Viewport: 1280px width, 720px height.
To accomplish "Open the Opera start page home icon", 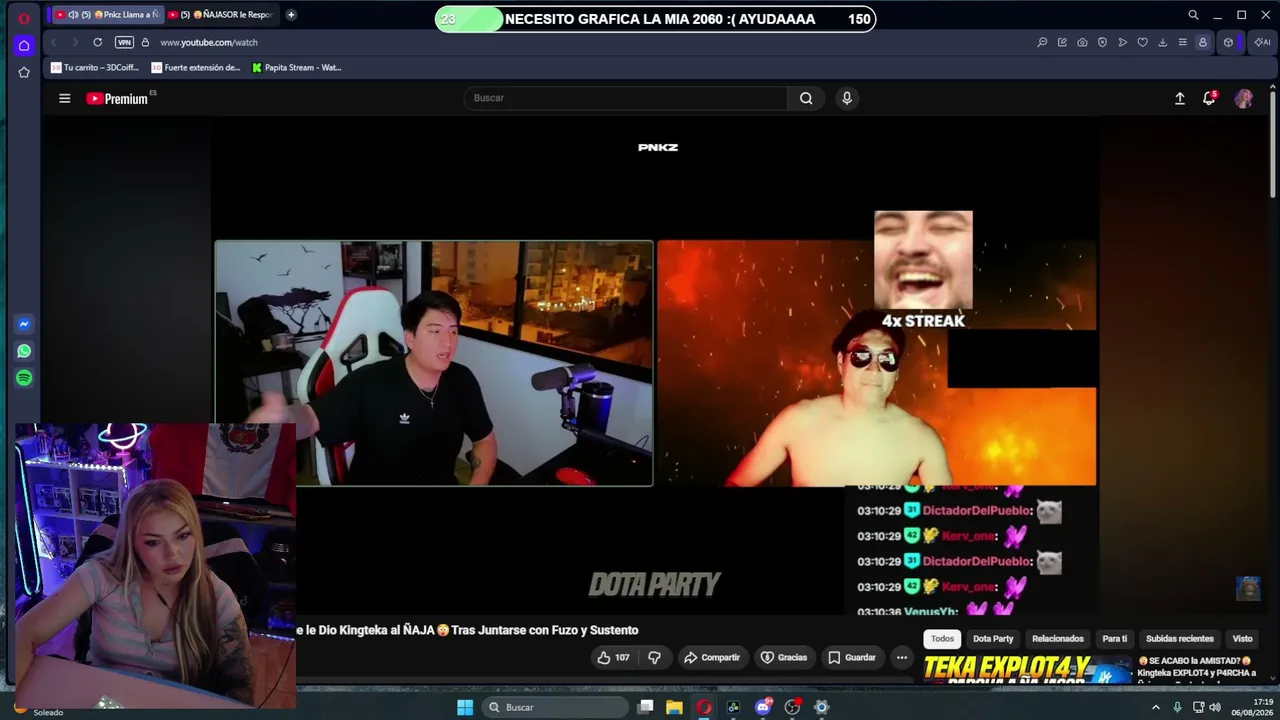I will tap(24, 45).
